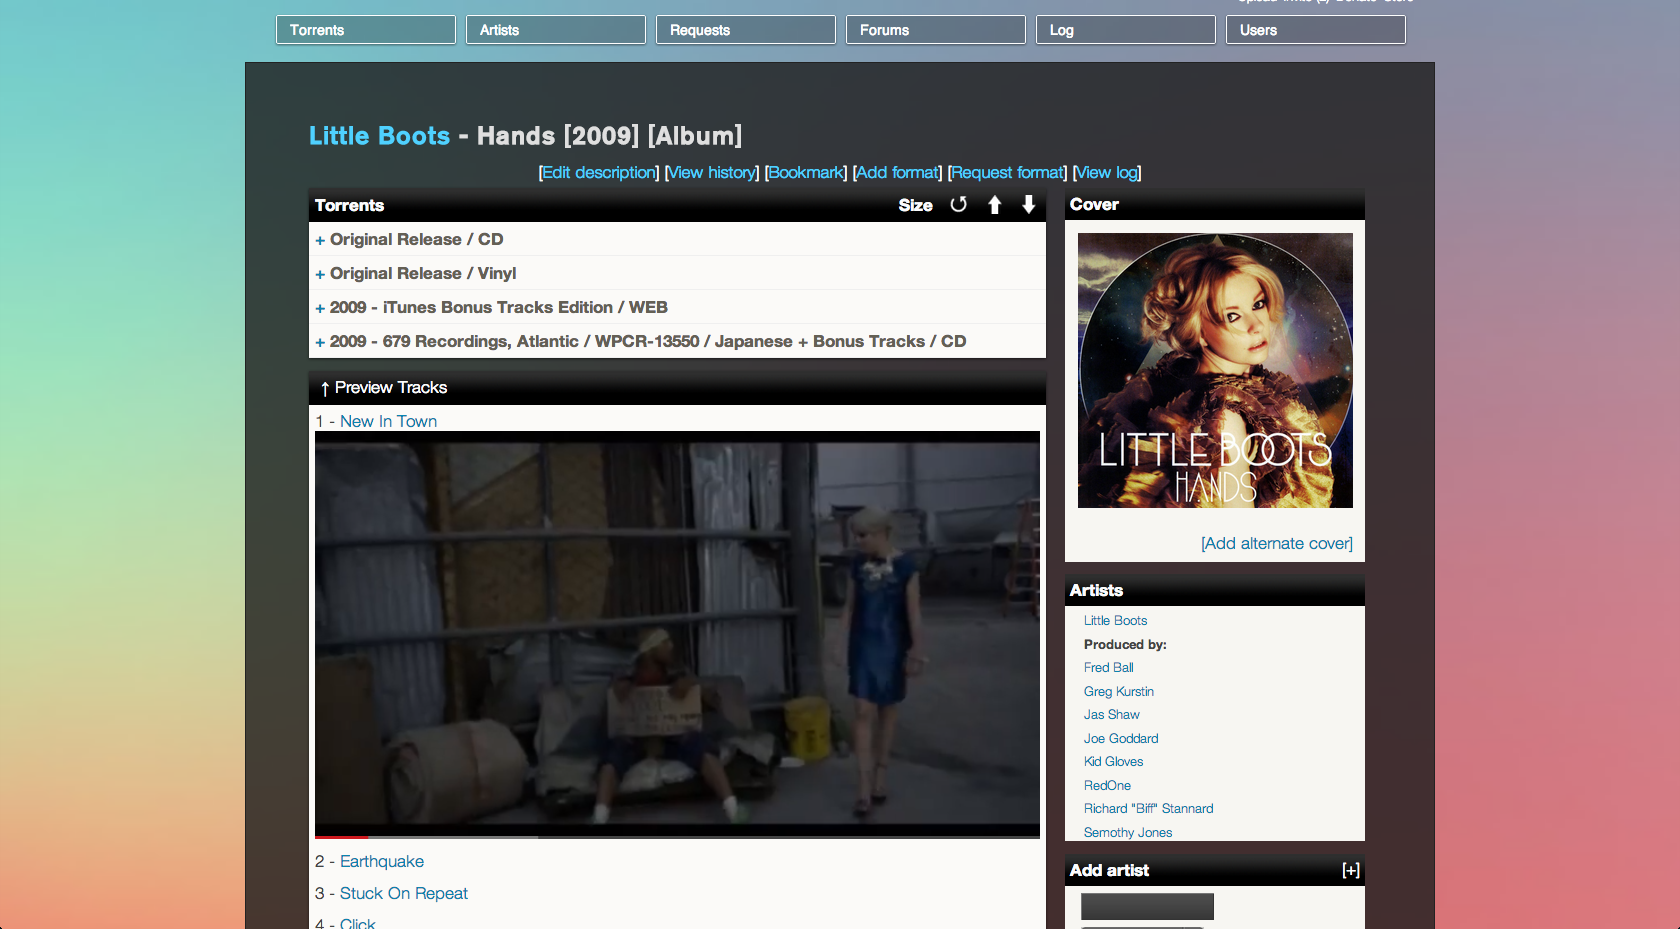Expand the iTunes Bonus Tracks Edition / WEB group
1680x929 pixels.
pos(320,308)
